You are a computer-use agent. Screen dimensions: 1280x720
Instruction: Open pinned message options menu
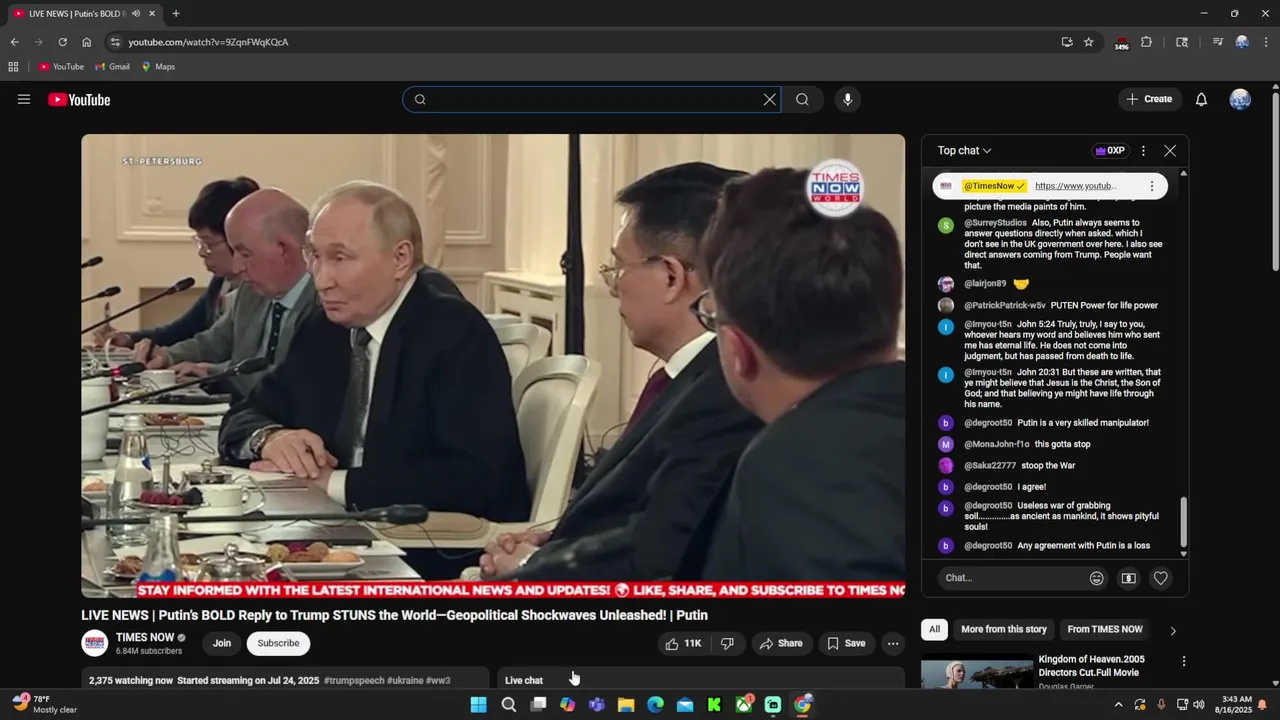click(x=1151, y=186)
